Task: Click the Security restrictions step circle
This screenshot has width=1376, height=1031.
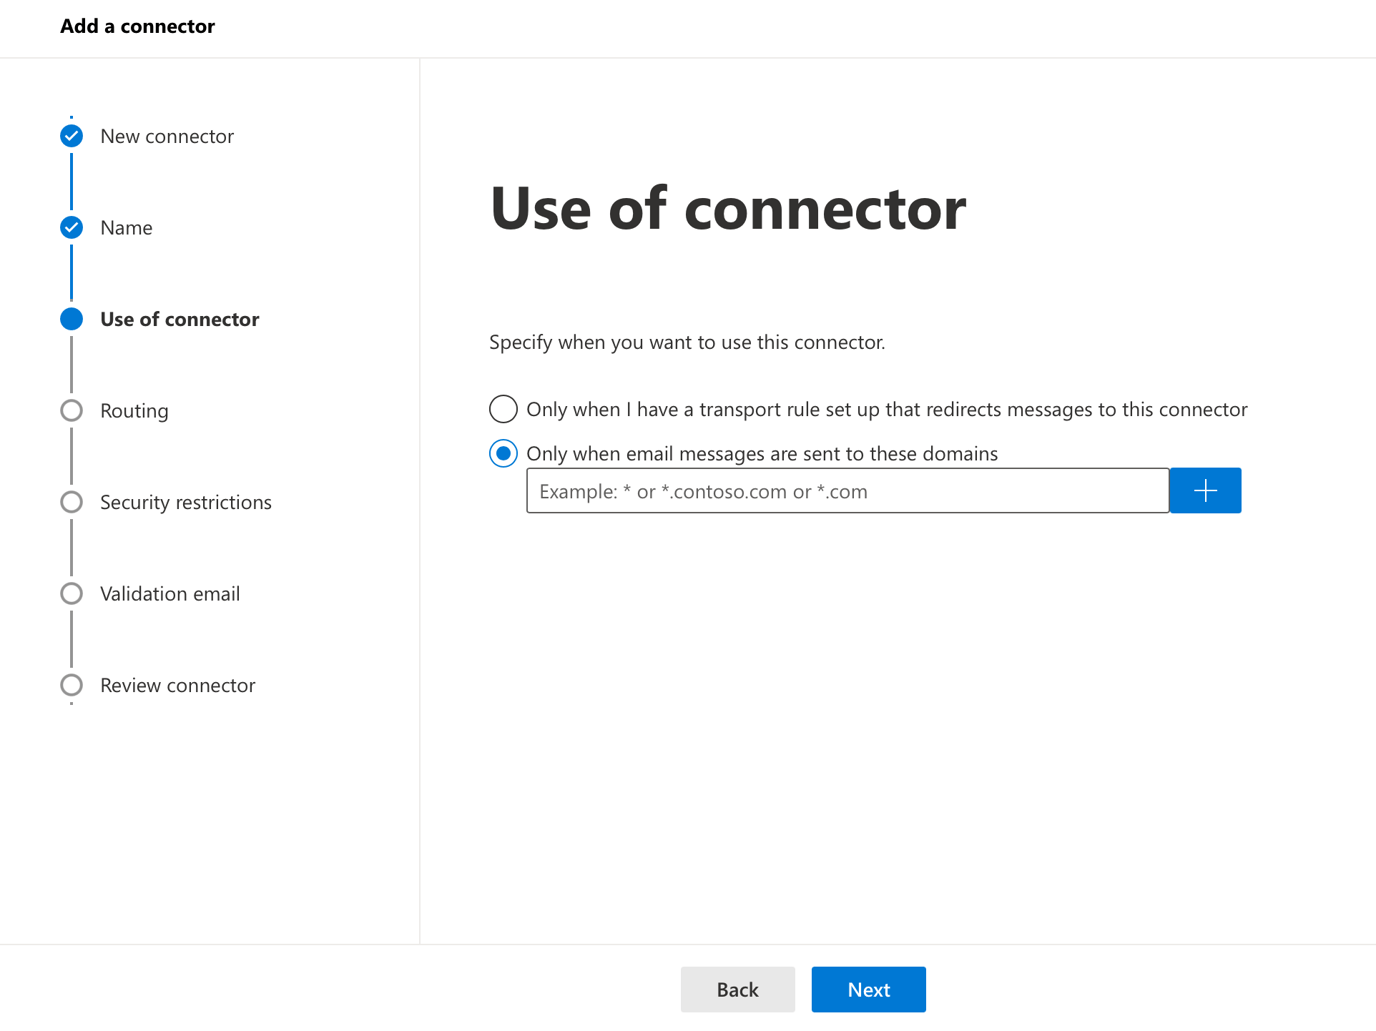Action: click(71, 502)
